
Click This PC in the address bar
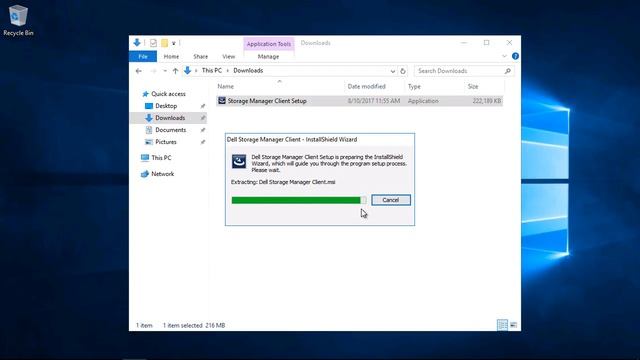click(211, 71)
